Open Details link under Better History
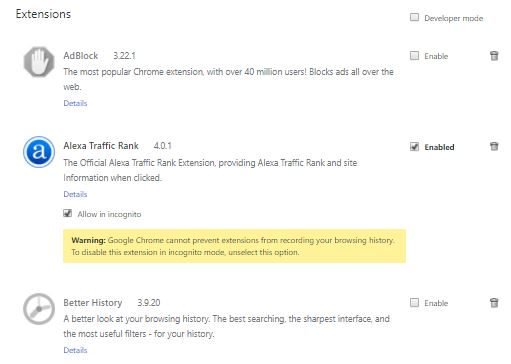This screenshot has height=364, width=511. pos(75,350)
